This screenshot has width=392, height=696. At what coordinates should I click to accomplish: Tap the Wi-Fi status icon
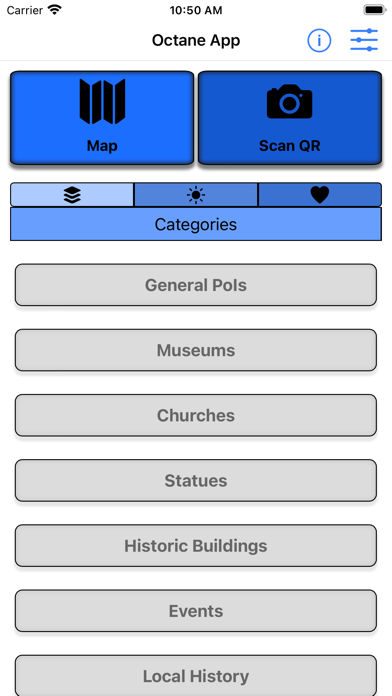point(55,10)
